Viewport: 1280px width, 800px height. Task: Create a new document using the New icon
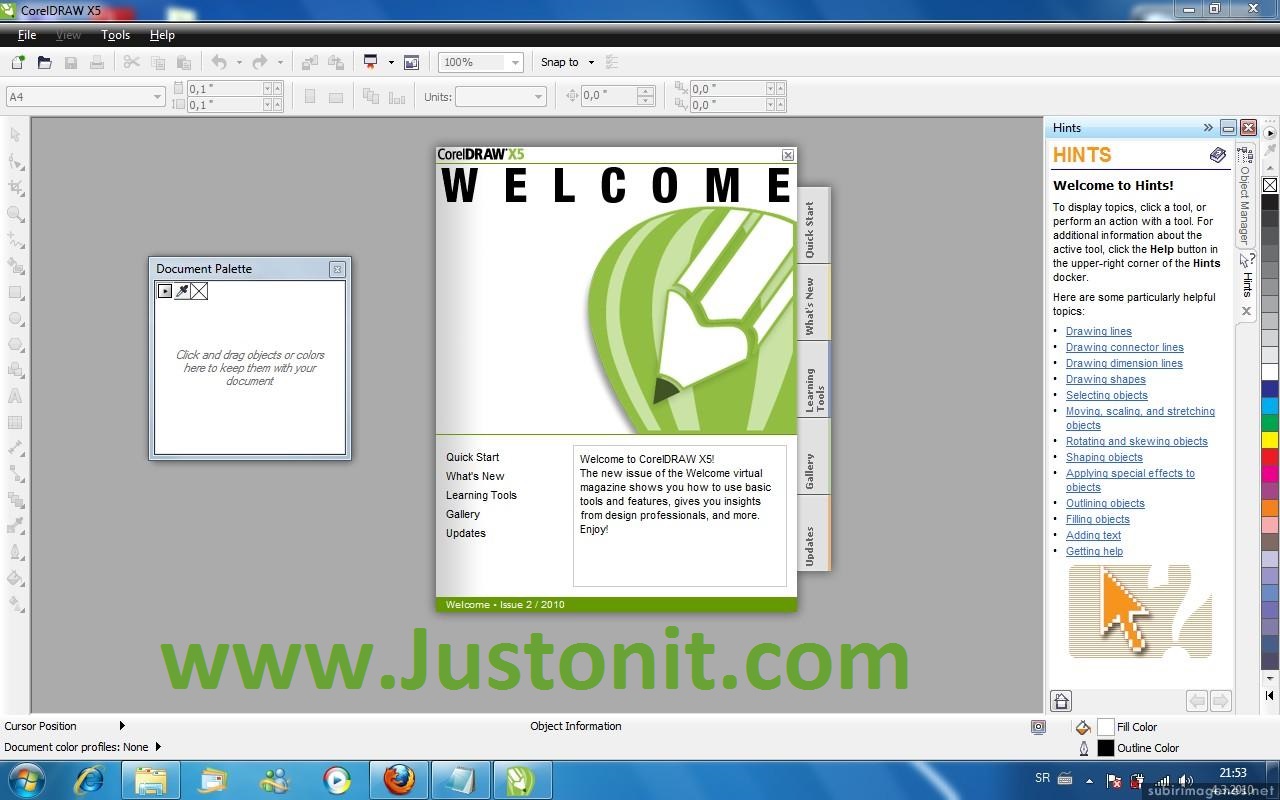[18, 62]
